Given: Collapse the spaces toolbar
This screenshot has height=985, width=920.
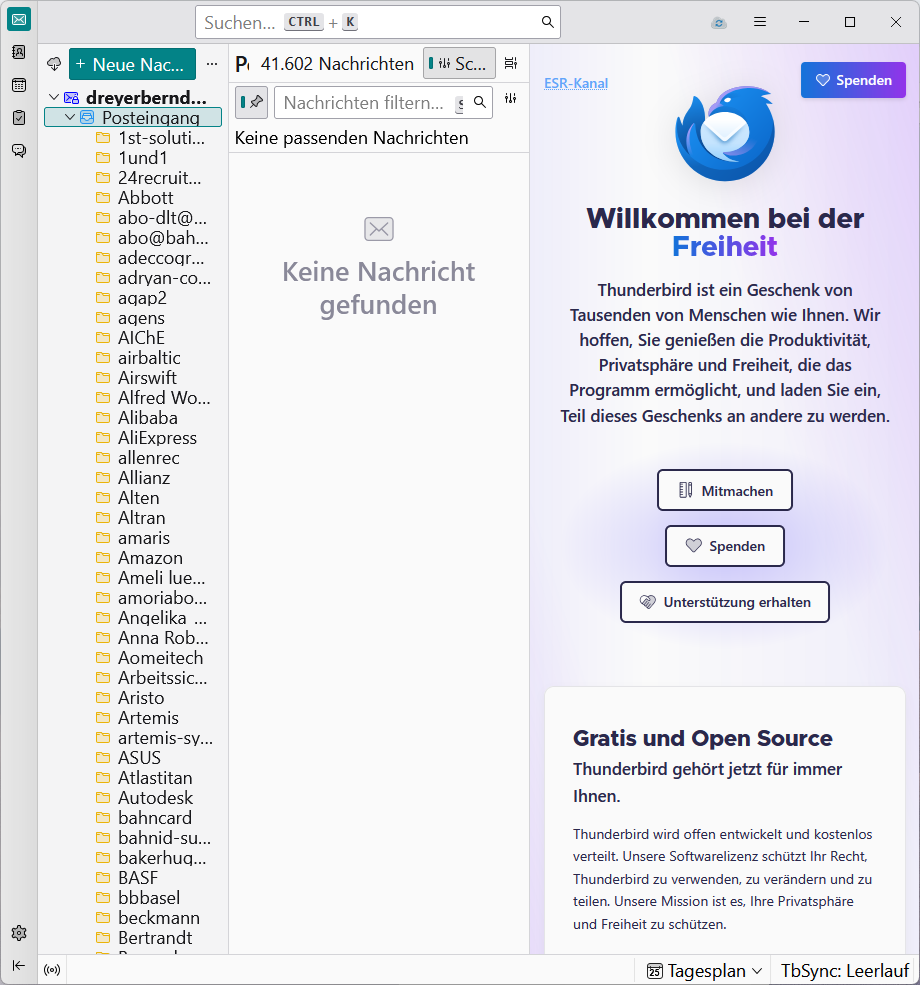Looking at the screenshot, I should [19, 966].
